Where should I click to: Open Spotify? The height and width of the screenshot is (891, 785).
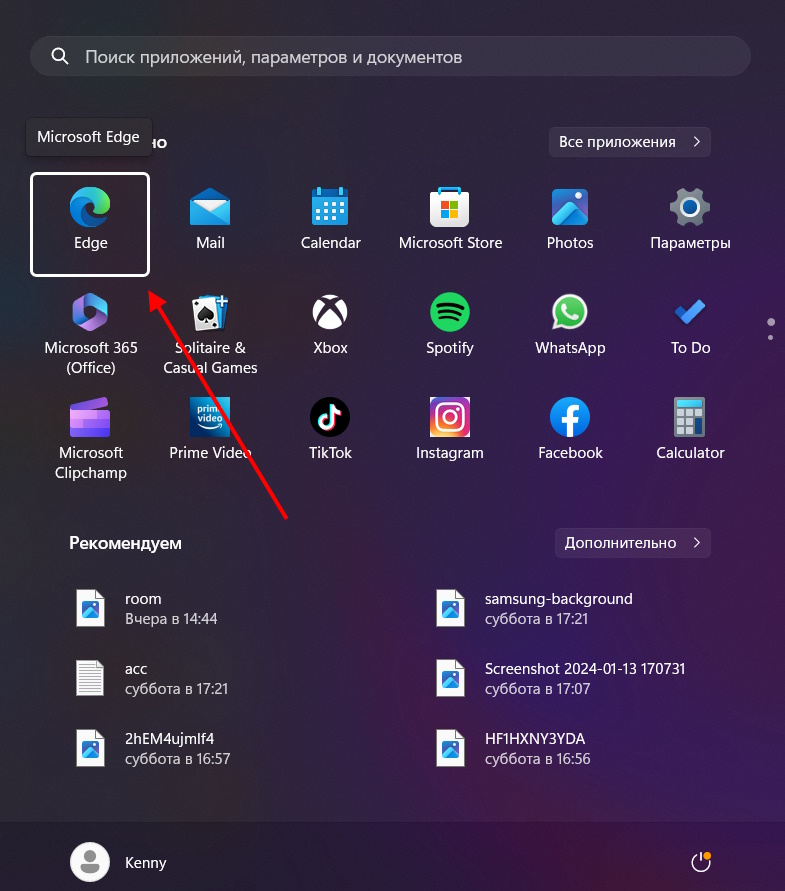click(x=450, y=325)
